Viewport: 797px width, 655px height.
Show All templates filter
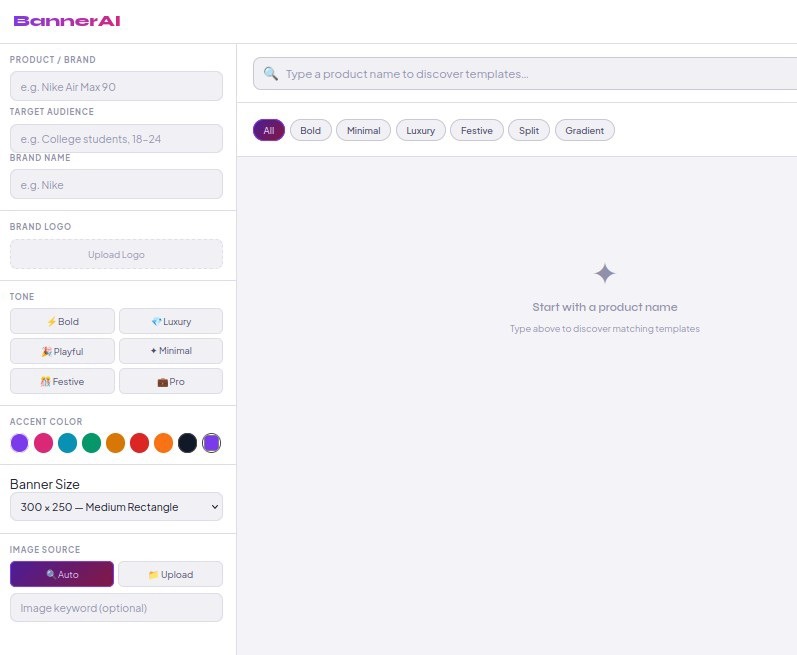[x=269, y=130]
